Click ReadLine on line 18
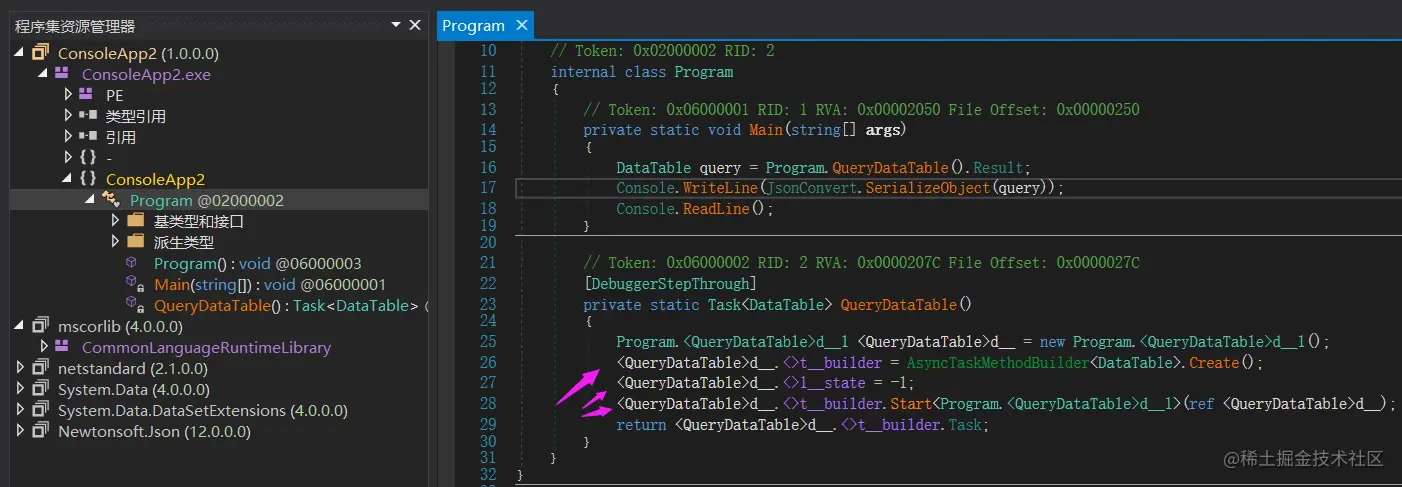 pyautogui.click(x=715, y=209)
